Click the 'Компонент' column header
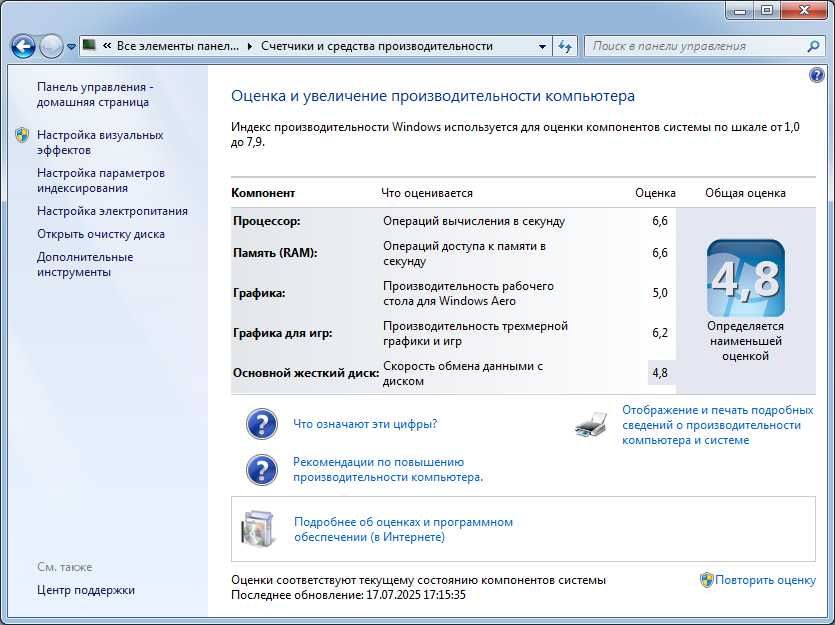Image resolution: width=835 pixels, height=625 pixels. click(x=263, y=193)
